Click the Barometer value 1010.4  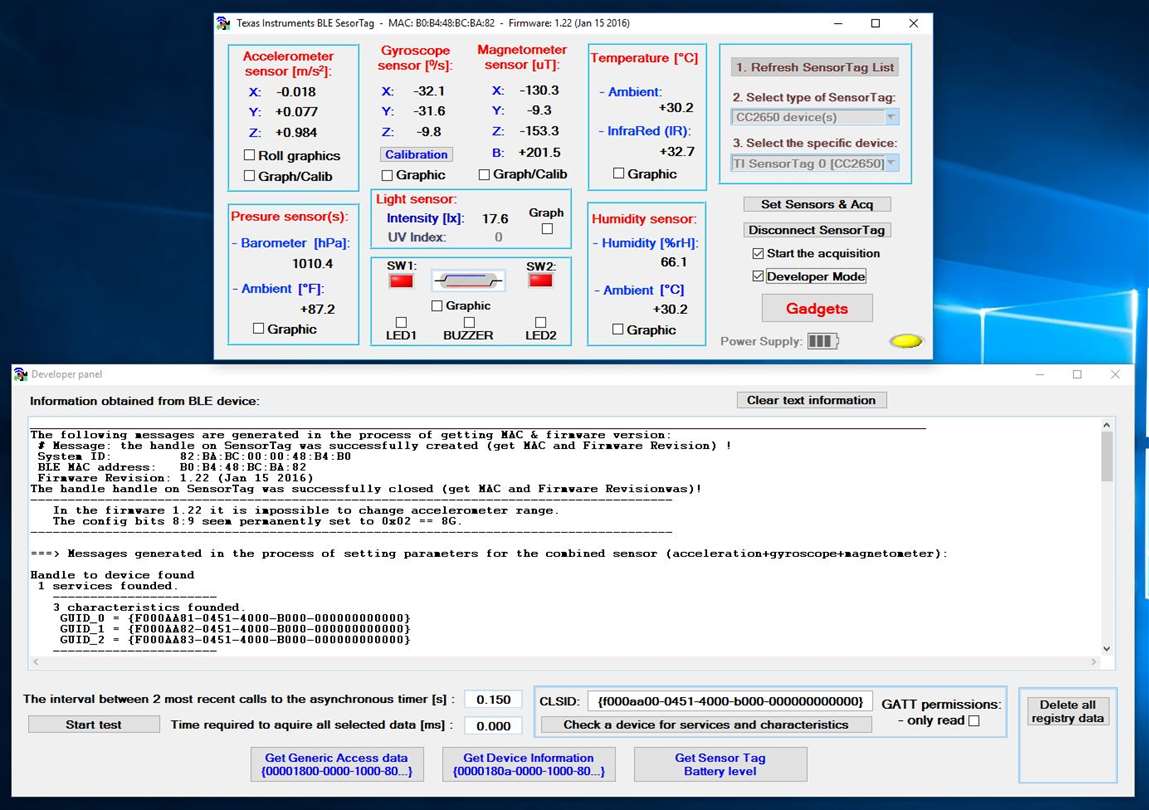coord(312,264)
